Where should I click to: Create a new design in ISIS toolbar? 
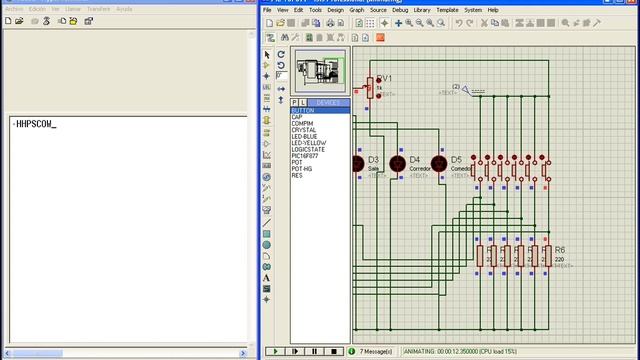coord(269,23)
